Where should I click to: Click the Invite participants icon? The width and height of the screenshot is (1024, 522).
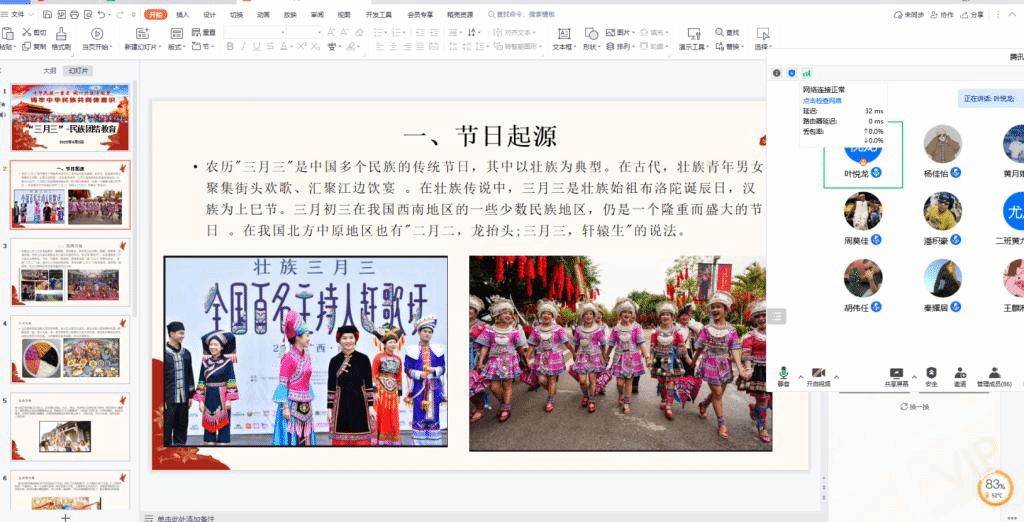(x=960, y=374)
